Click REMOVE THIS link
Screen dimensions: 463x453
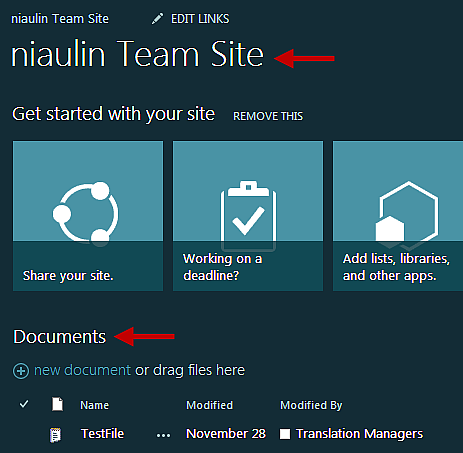(268, 116)
